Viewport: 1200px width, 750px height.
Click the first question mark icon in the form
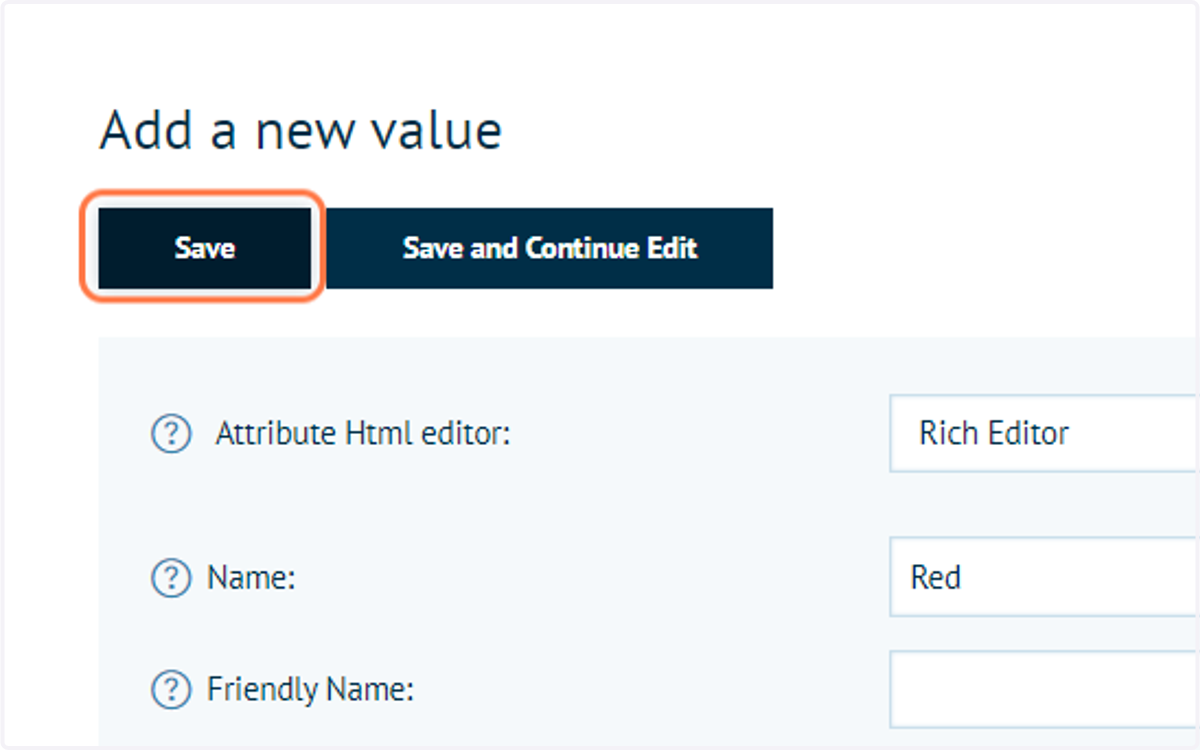171,434
